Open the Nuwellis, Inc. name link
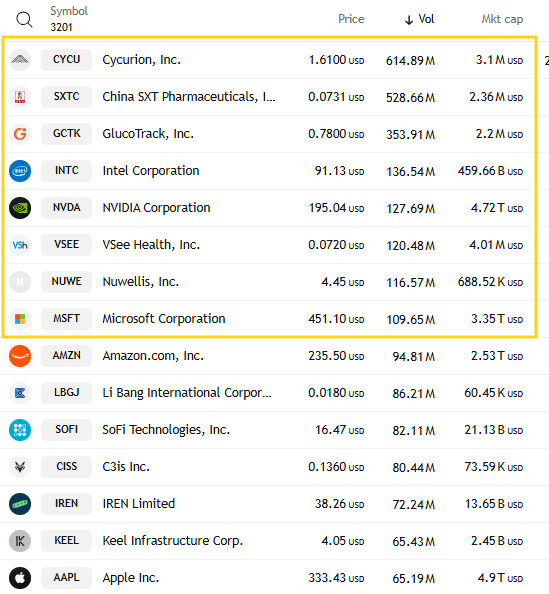Image resolution: width=549 pixels, height=594 pixels. 141,282
